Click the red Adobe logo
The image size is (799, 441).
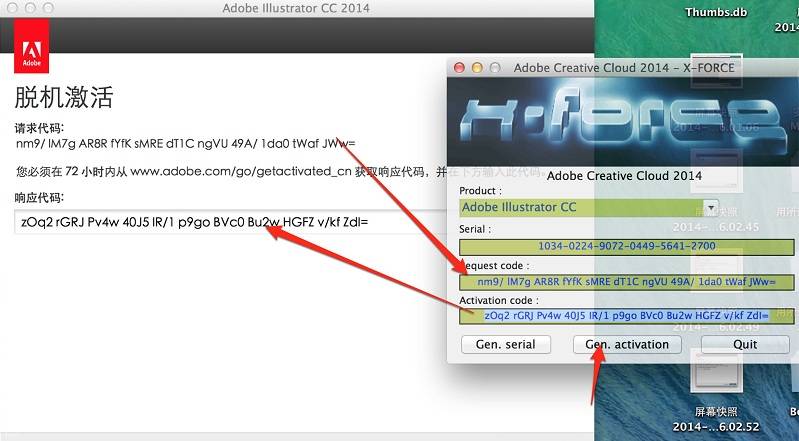(30, 48)
